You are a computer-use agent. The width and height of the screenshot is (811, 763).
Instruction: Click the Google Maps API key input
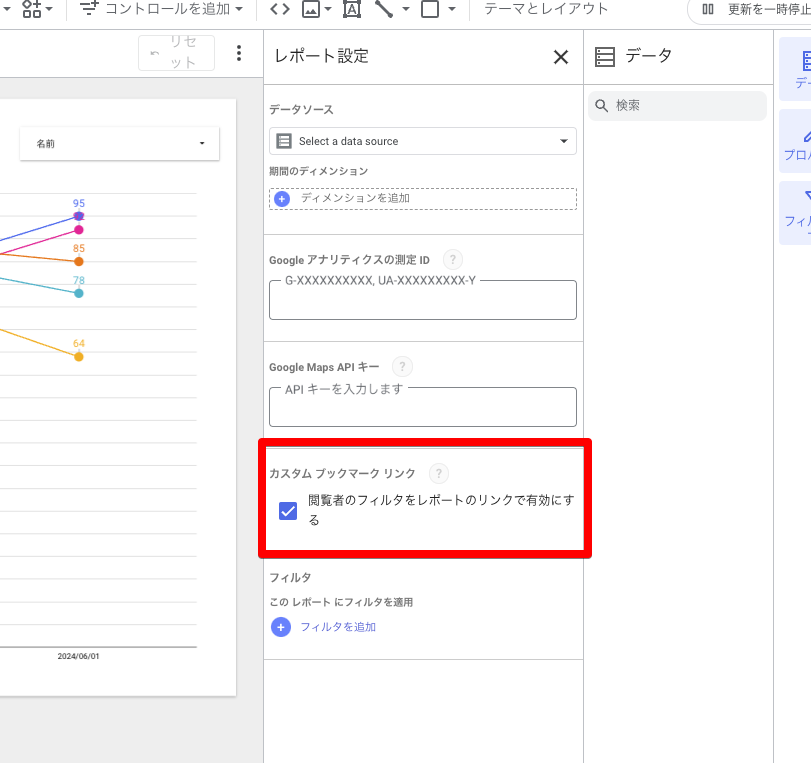coord(422,409)
